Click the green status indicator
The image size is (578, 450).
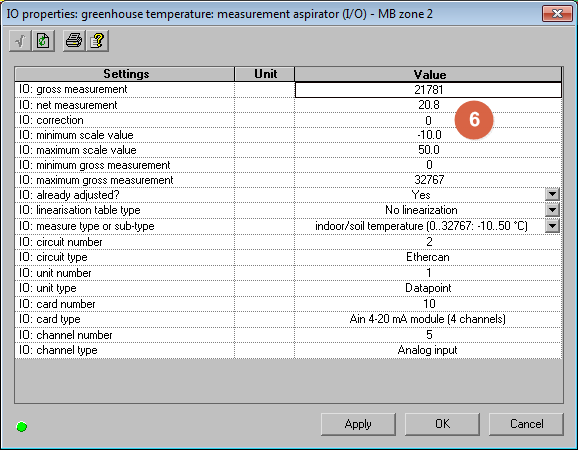point(22,426)
